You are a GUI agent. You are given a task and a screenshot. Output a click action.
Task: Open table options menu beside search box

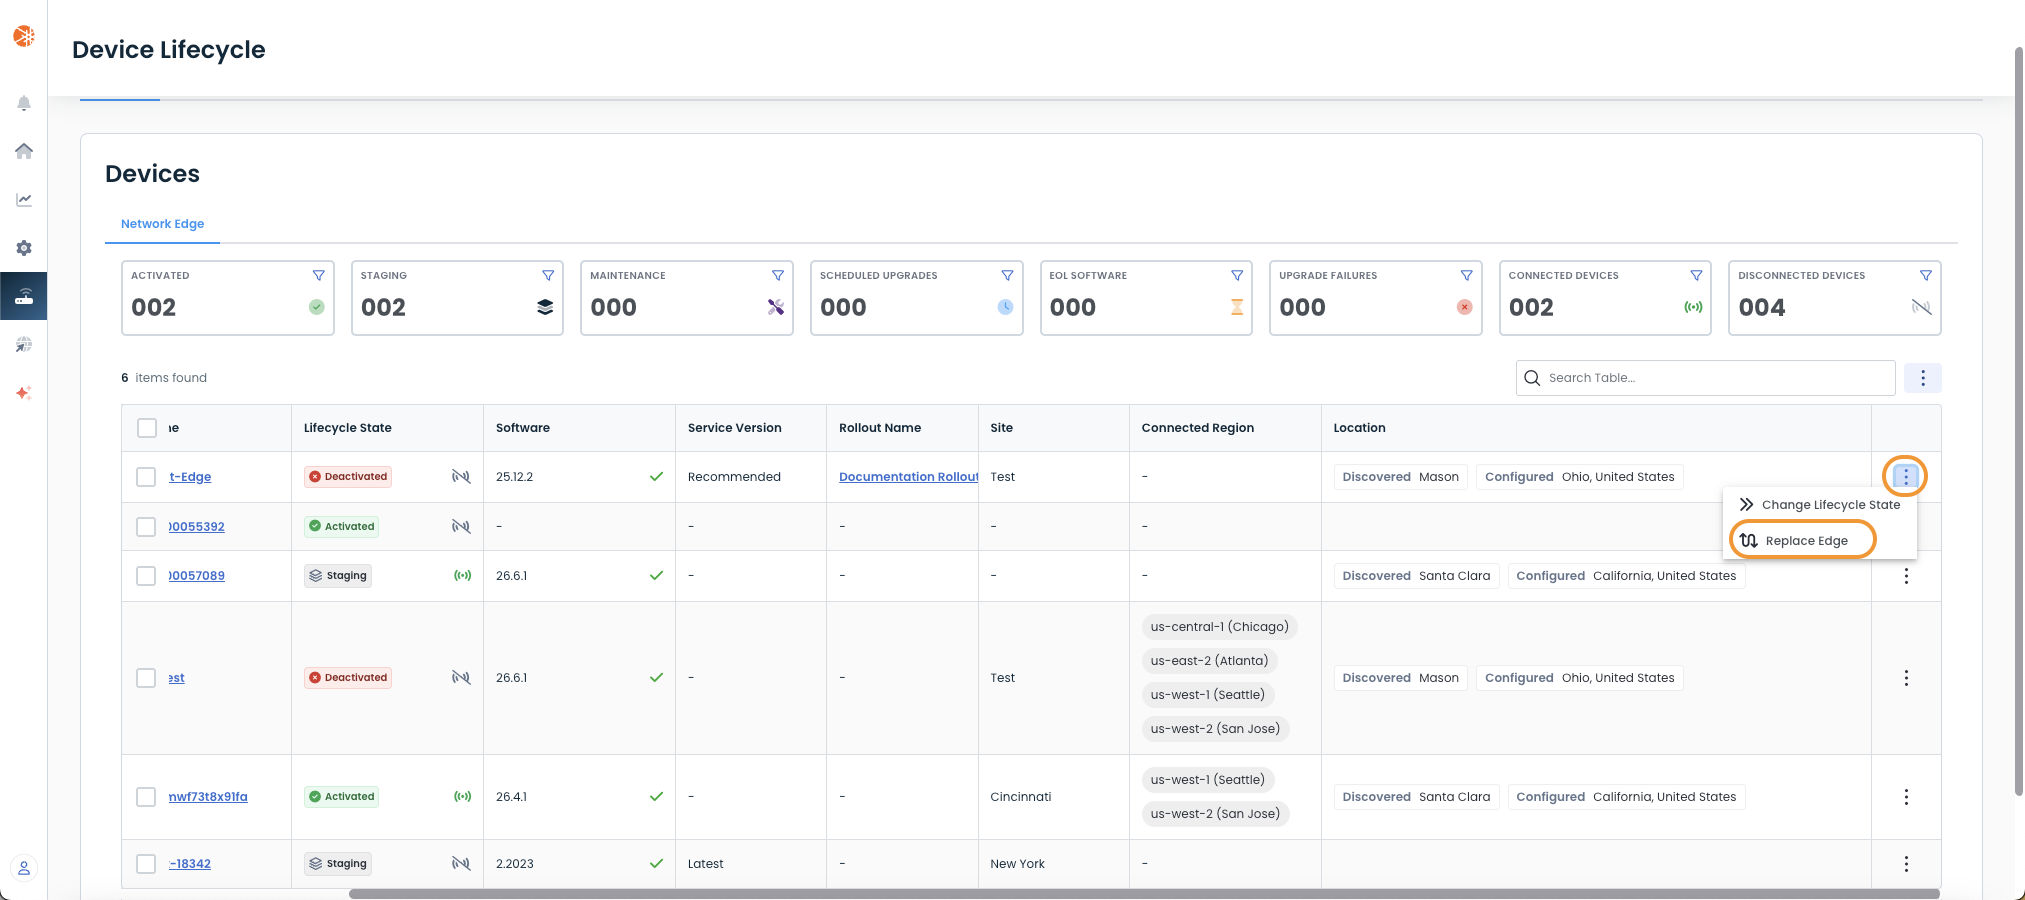pyautogui.click(x=1922, y=378)
